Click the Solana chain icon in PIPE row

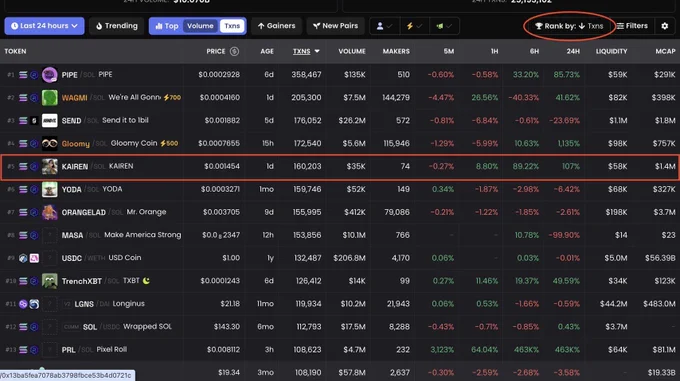[23, 75]
